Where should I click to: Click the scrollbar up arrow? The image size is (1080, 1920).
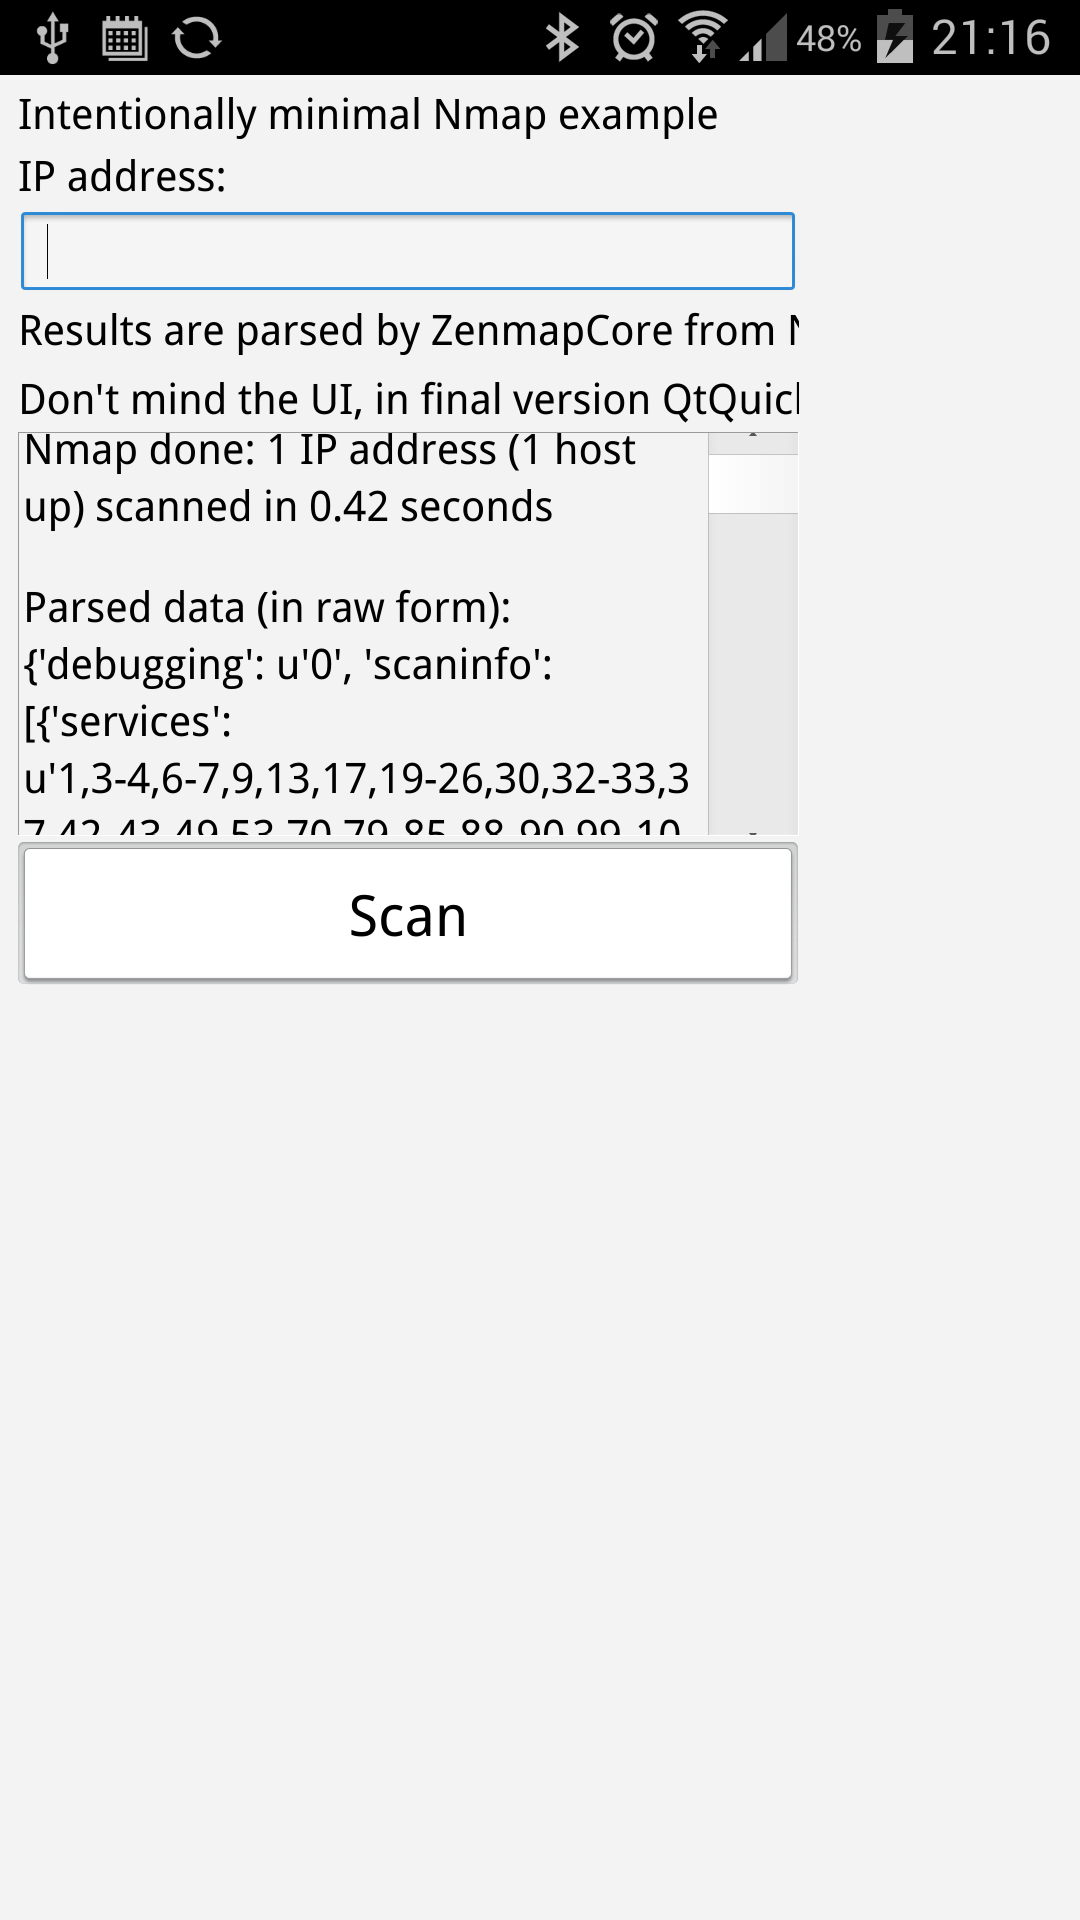(x=753, y=443)
